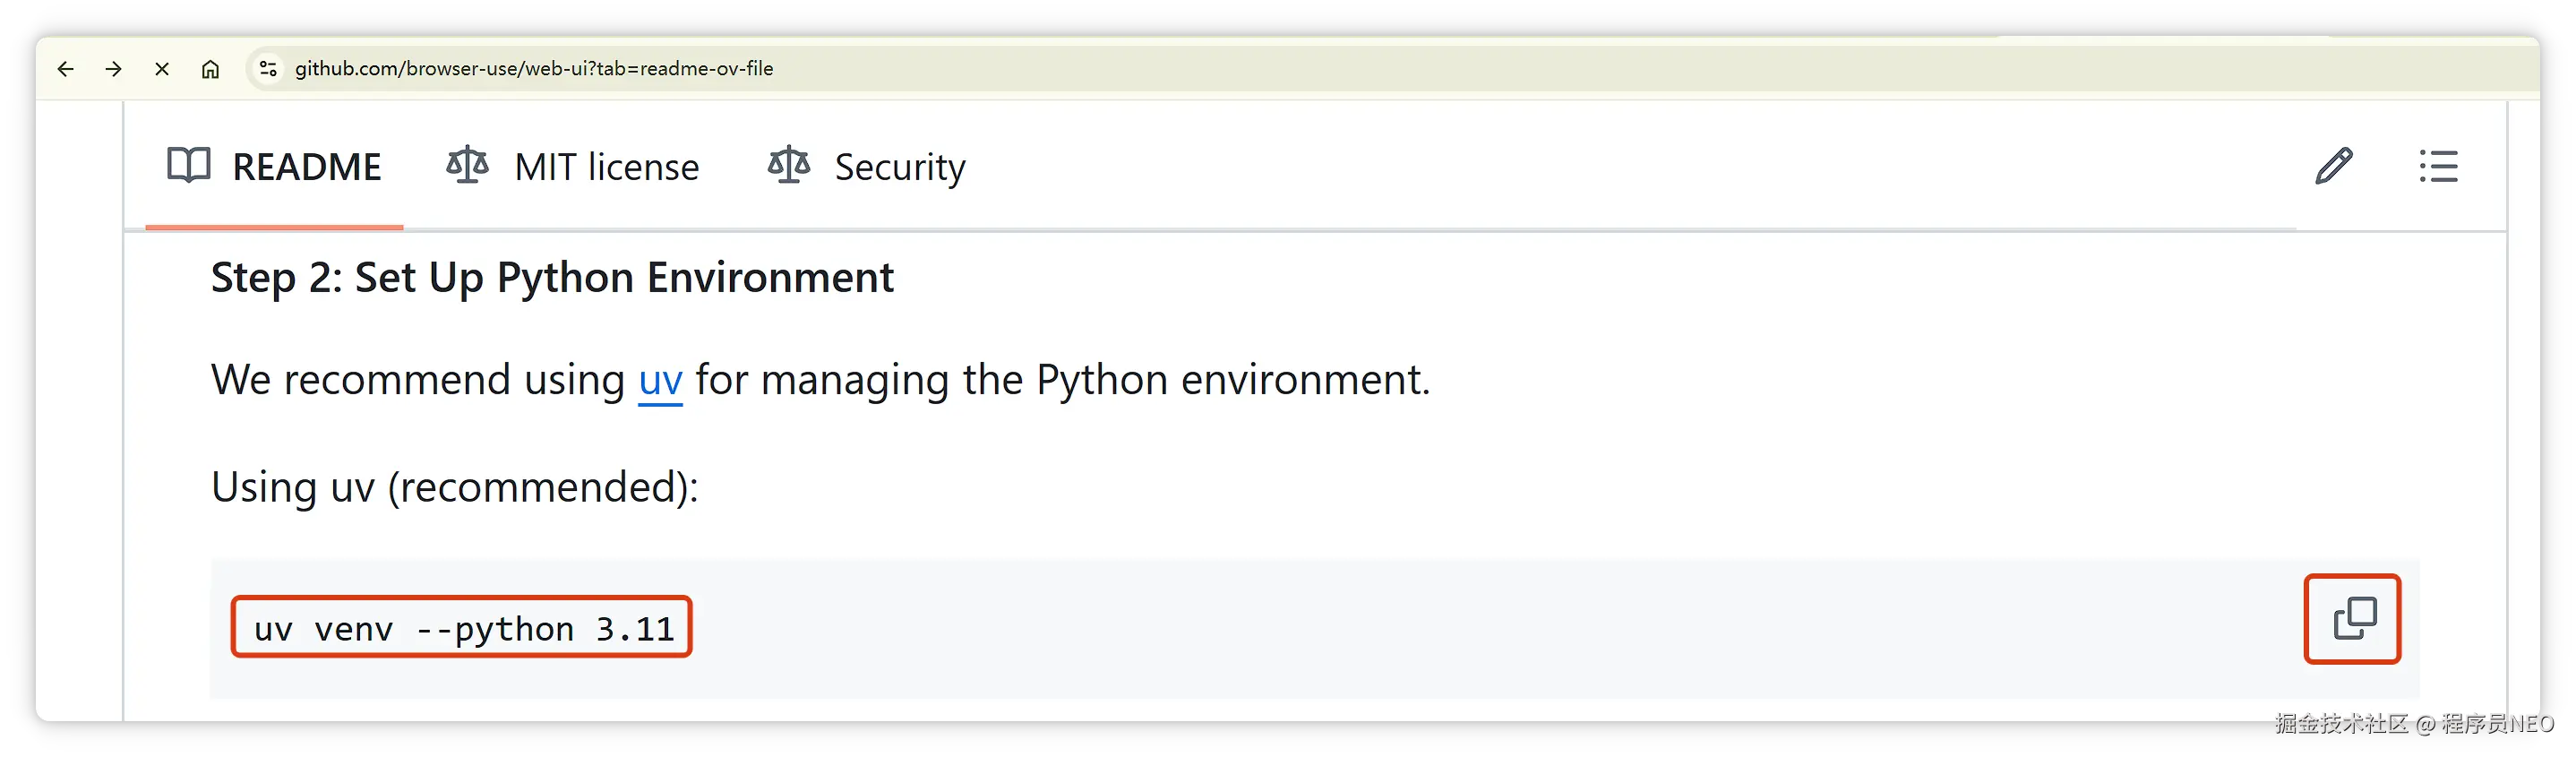Follow the uv hyperlink
The width and height of the screenshot is (2576, 757).
[x=660, y=381]
